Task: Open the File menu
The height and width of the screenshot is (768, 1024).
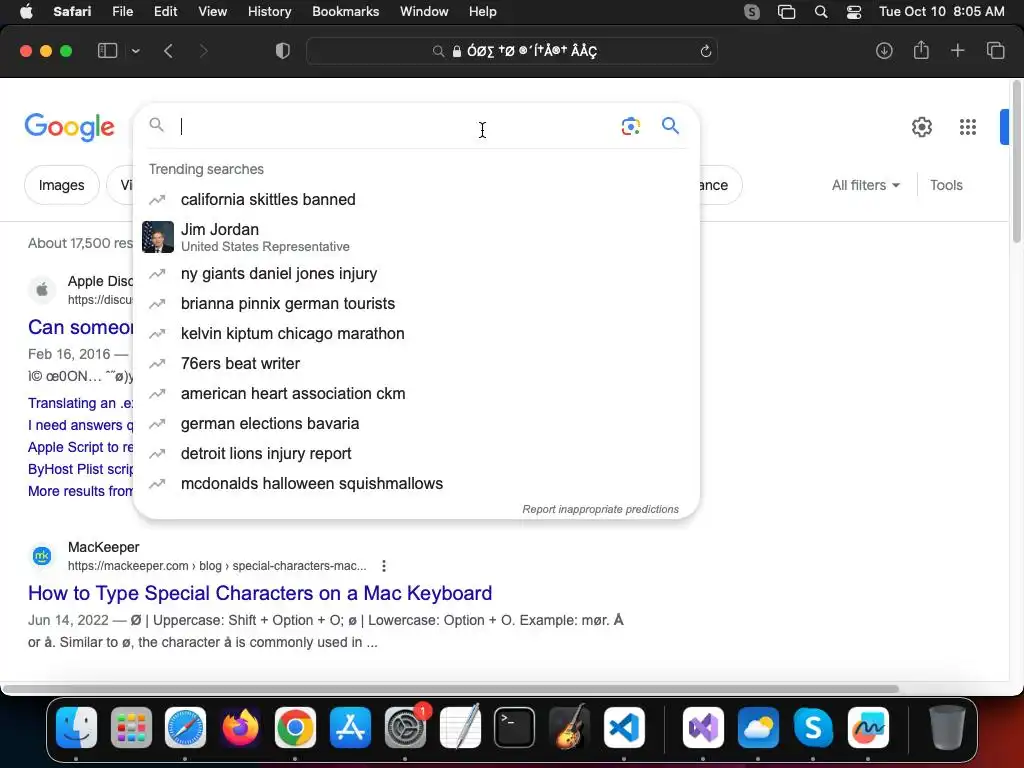Action: tap(122, 11)
